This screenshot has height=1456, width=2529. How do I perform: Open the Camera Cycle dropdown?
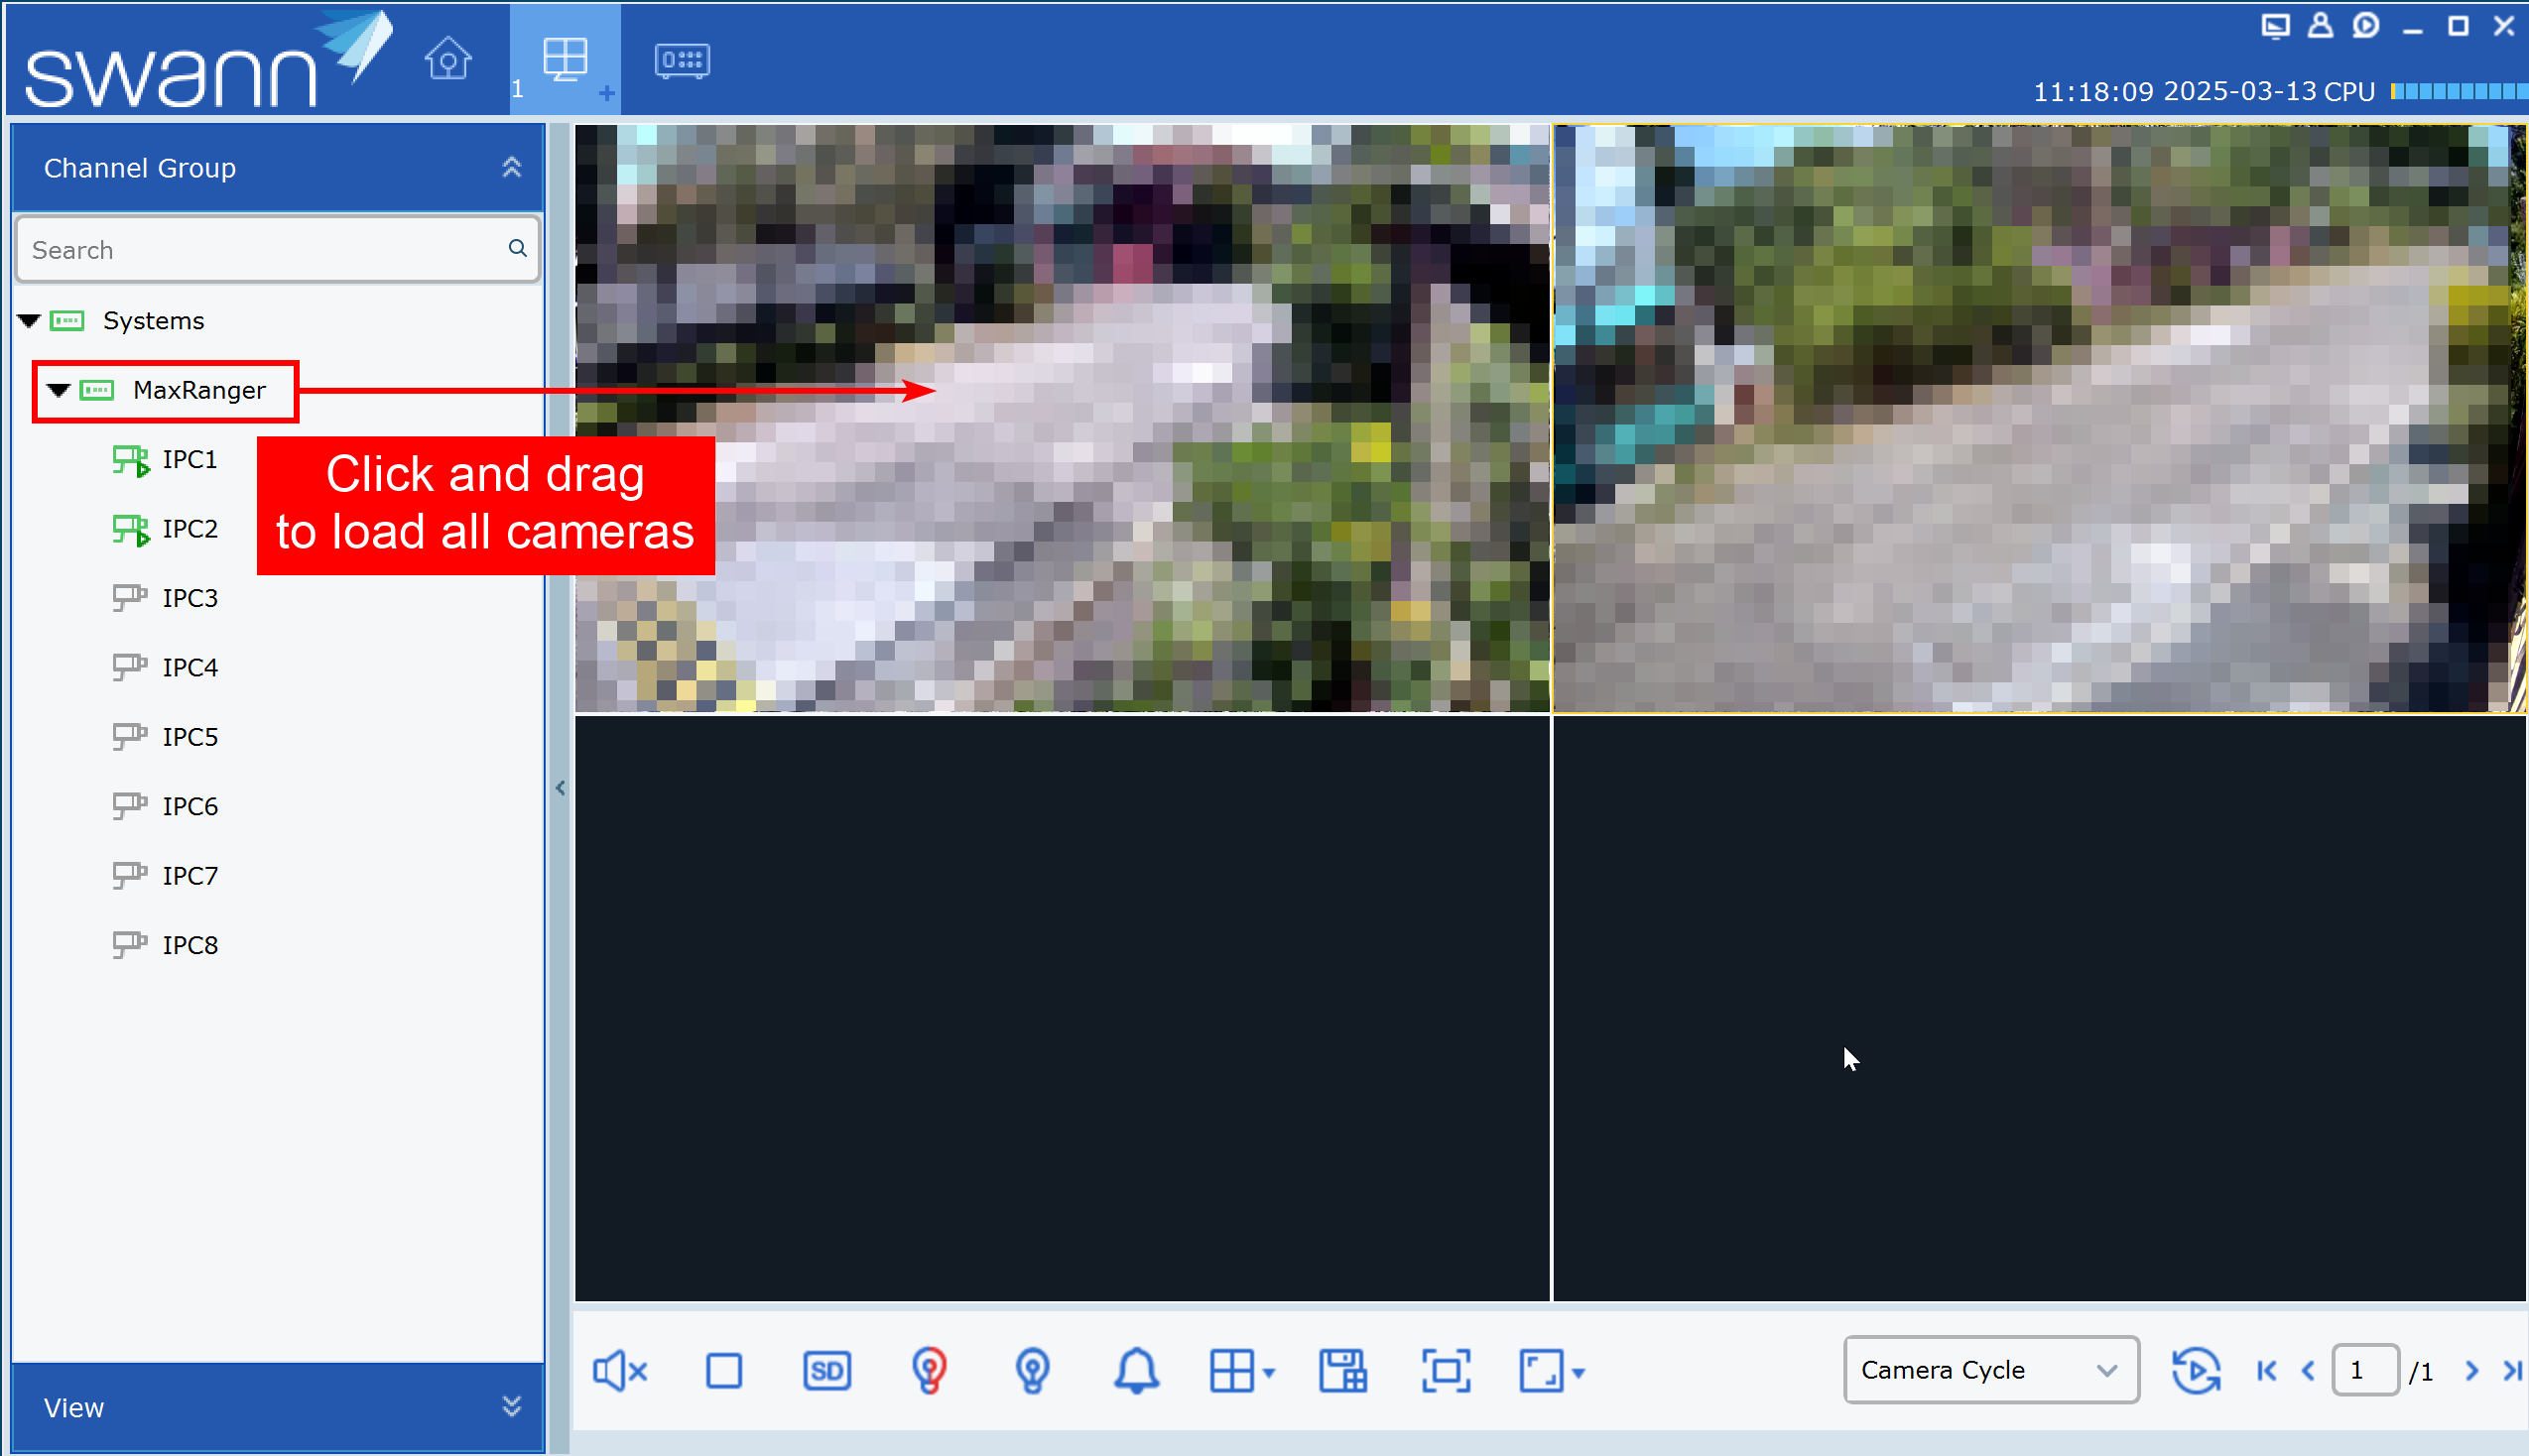pyautogui.click(x=1990, y=1370)
